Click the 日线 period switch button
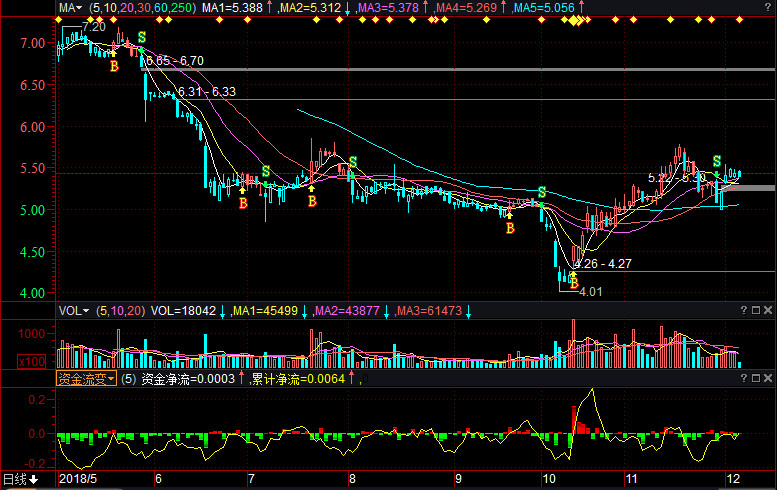777x490 pixels. pos(20,480)
